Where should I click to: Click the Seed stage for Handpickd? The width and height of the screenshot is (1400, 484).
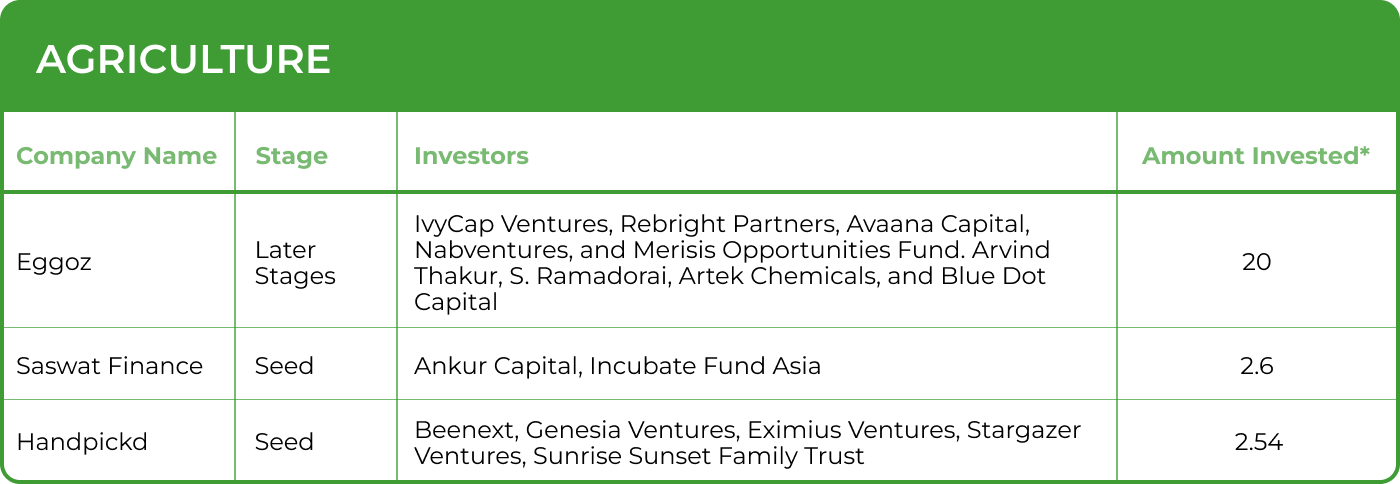(284, 442)
